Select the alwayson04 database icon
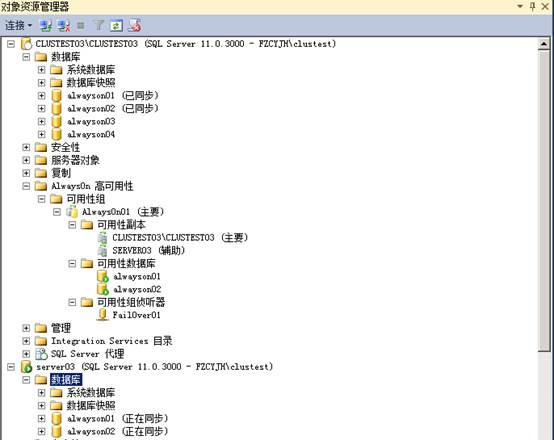Image resolution: width=554 pixels, height=440 pixels. click(x=56, y=134)
